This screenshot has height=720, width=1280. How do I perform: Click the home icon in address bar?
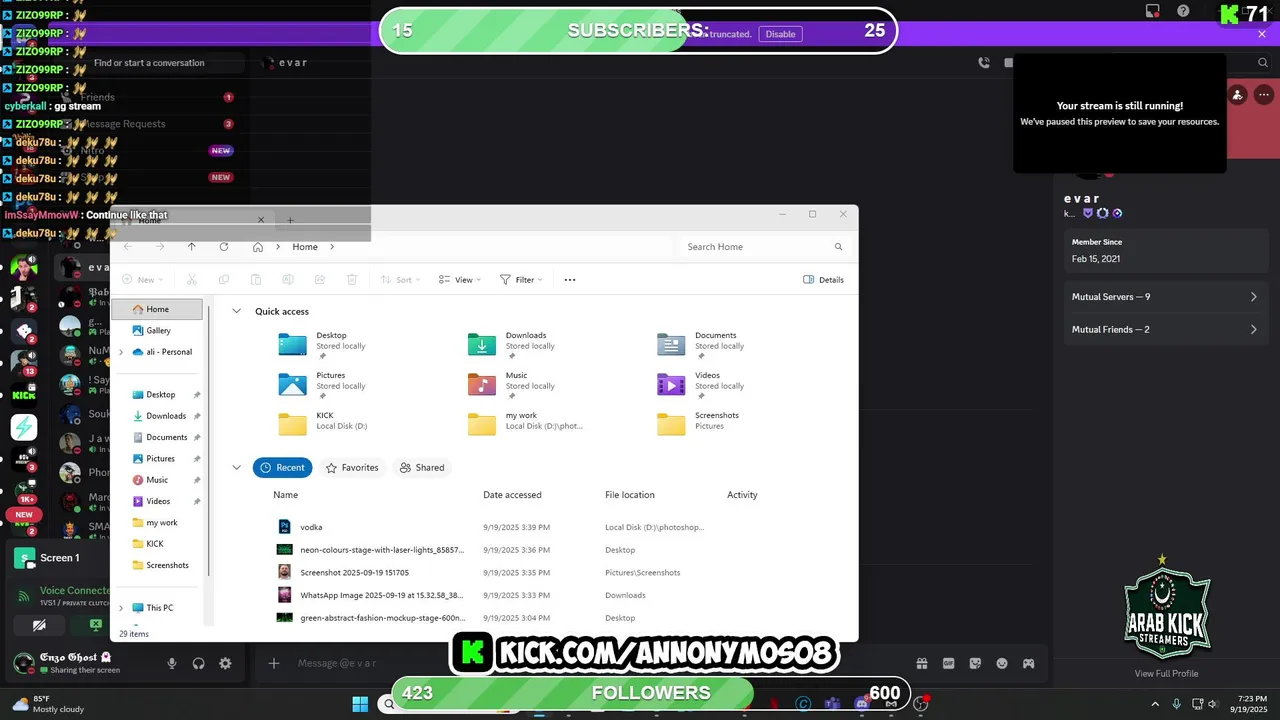[x=258, y=247]
